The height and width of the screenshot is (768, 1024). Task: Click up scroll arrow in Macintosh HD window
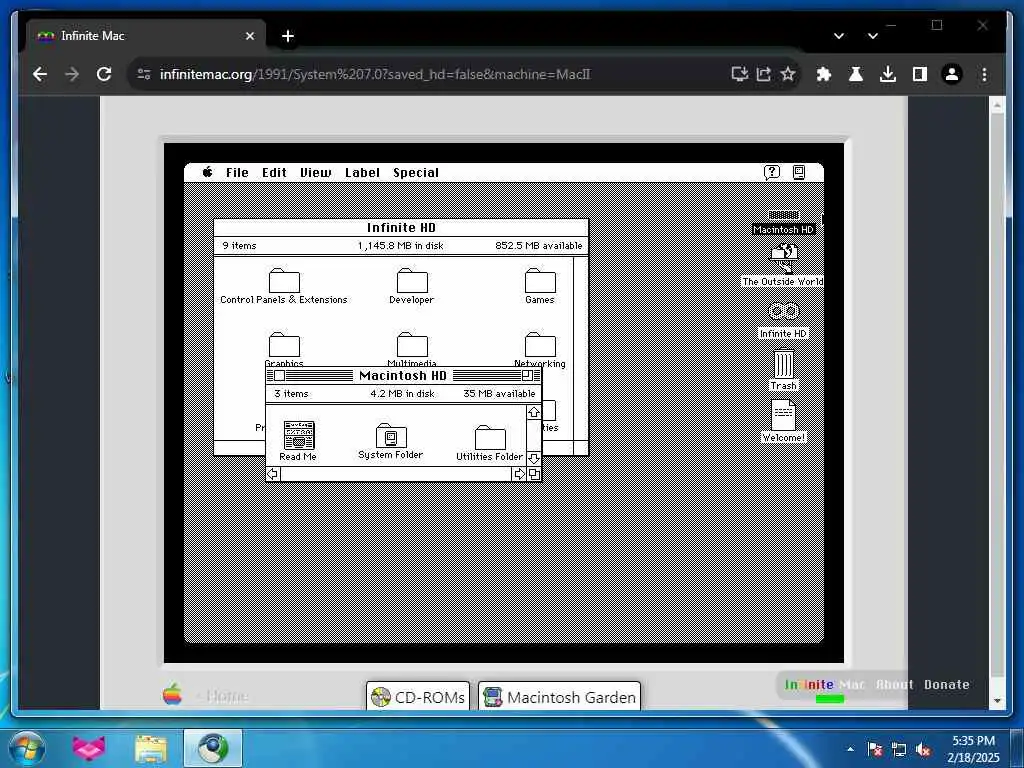pos(534,413)
